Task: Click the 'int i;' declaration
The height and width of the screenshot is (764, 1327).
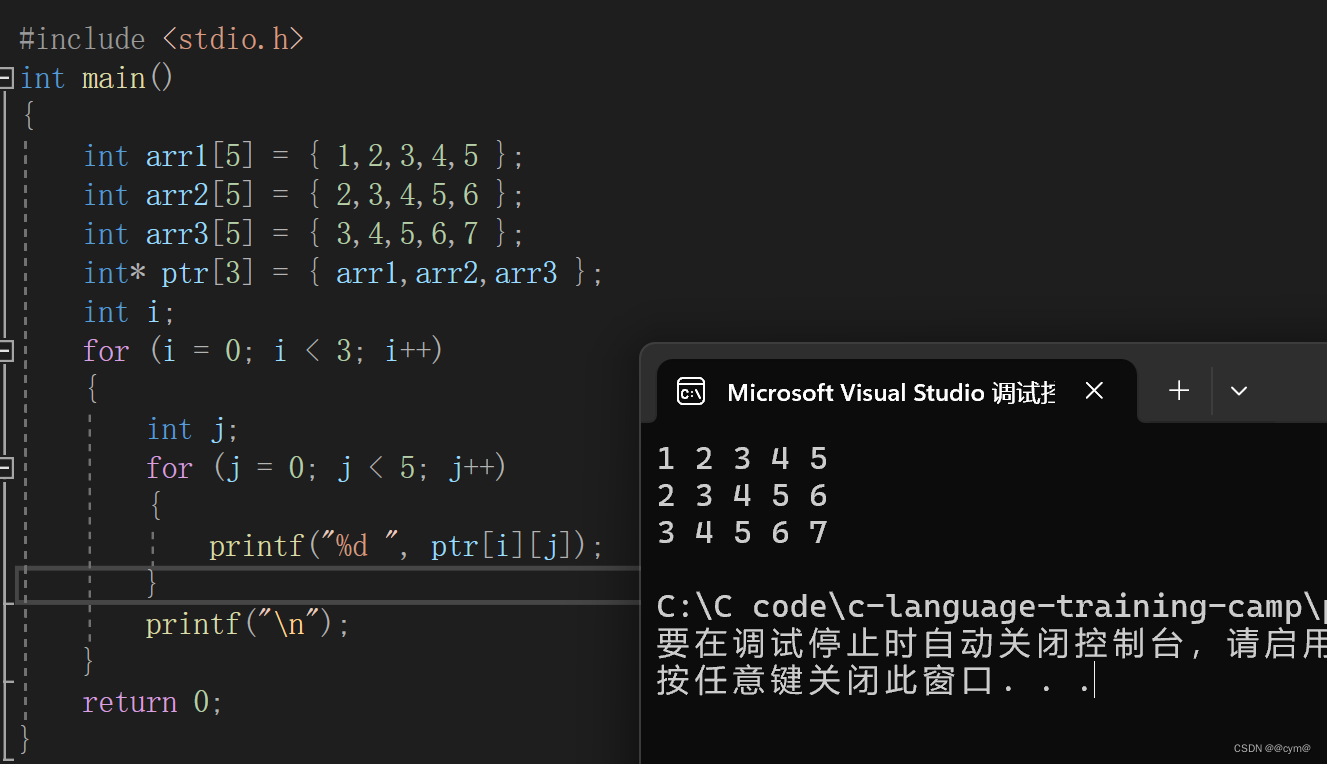Action: (x=130, y=312)
